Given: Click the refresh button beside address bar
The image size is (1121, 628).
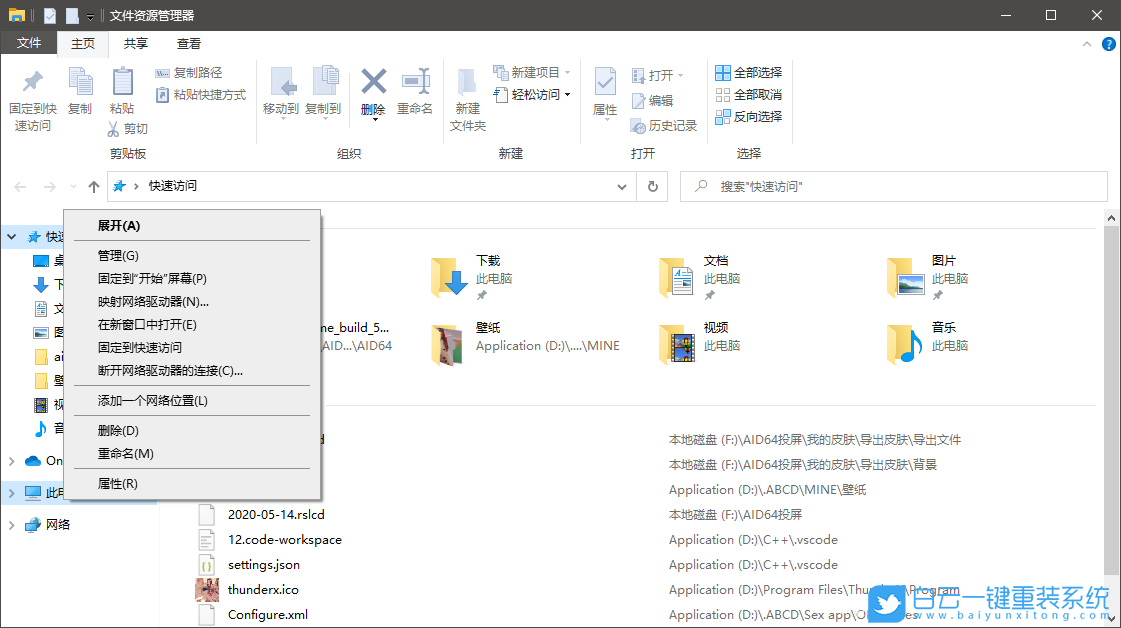Looking at the screenshot, I should click(x=651, y=186).
